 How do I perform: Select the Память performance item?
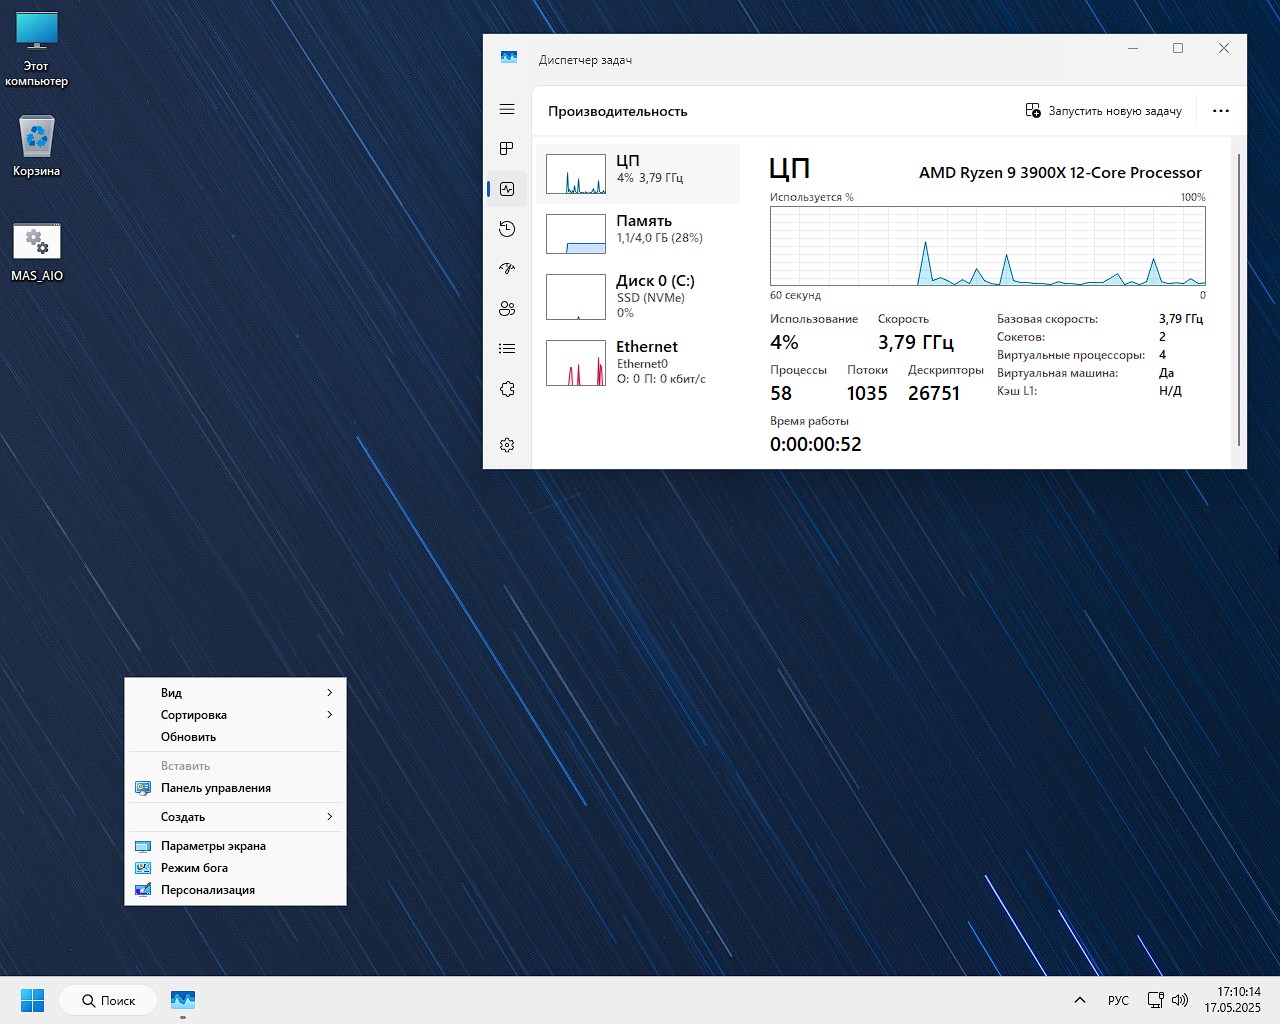[x=638, y=234]
